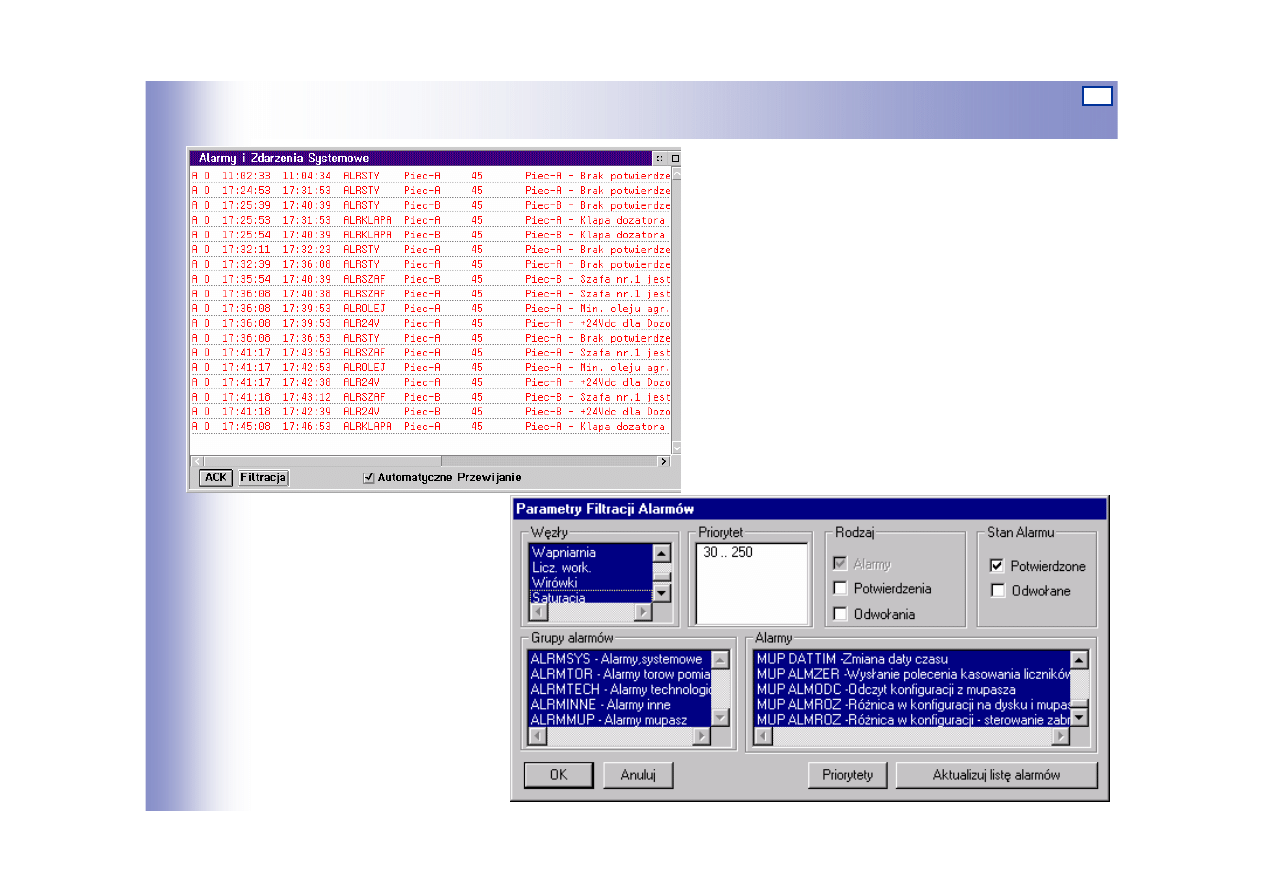Image resolution: width=1263 pixels, height=893 pixels.
Task: Uncheck Potwierdzone in Stan Alarmu
Action: pyautogui.click(x=997, y=566)
